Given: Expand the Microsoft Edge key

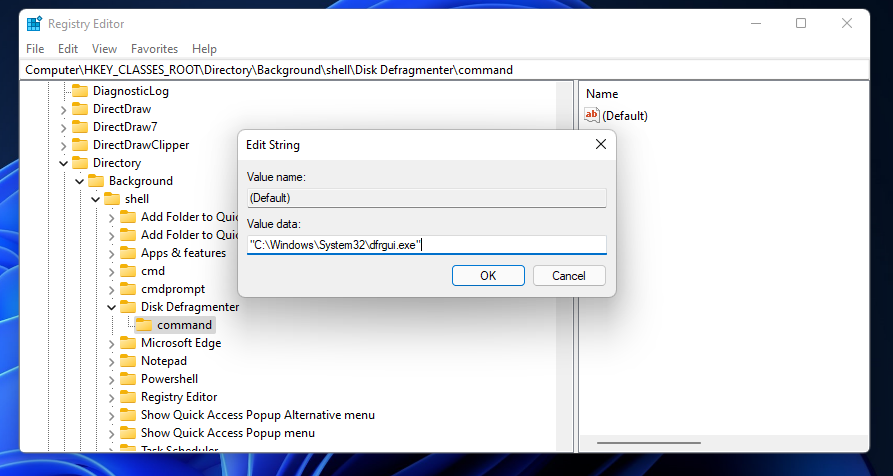Looking at the screenshot, I should point(111,343).
